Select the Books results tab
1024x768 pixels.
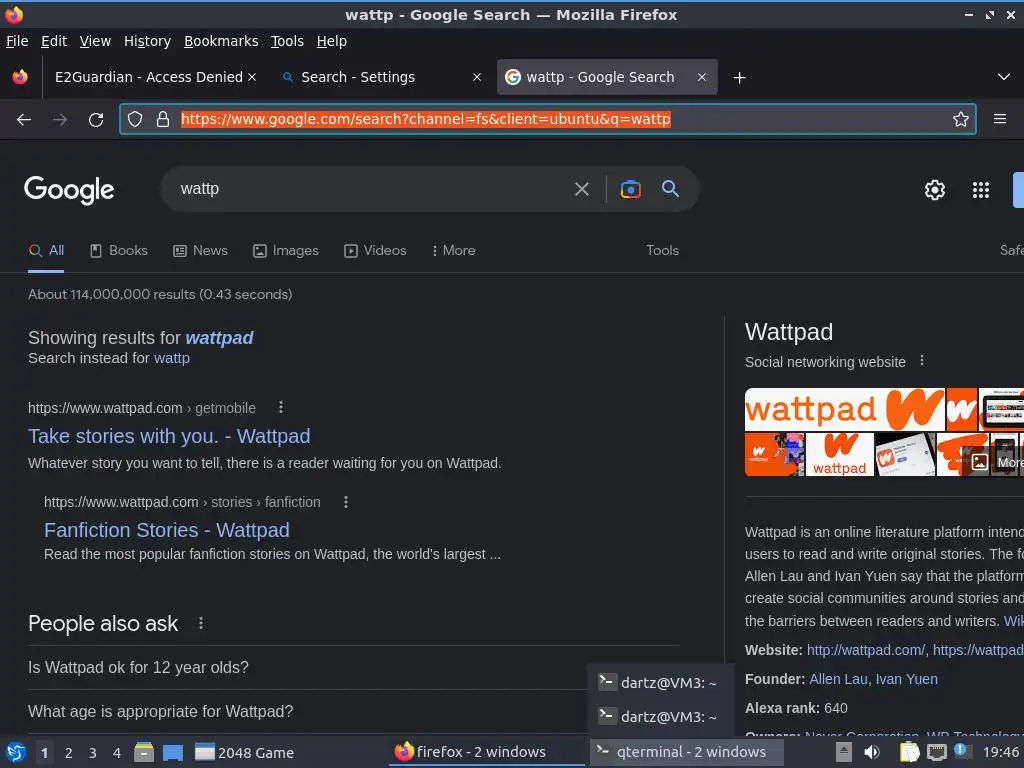(x=119, y=250)
